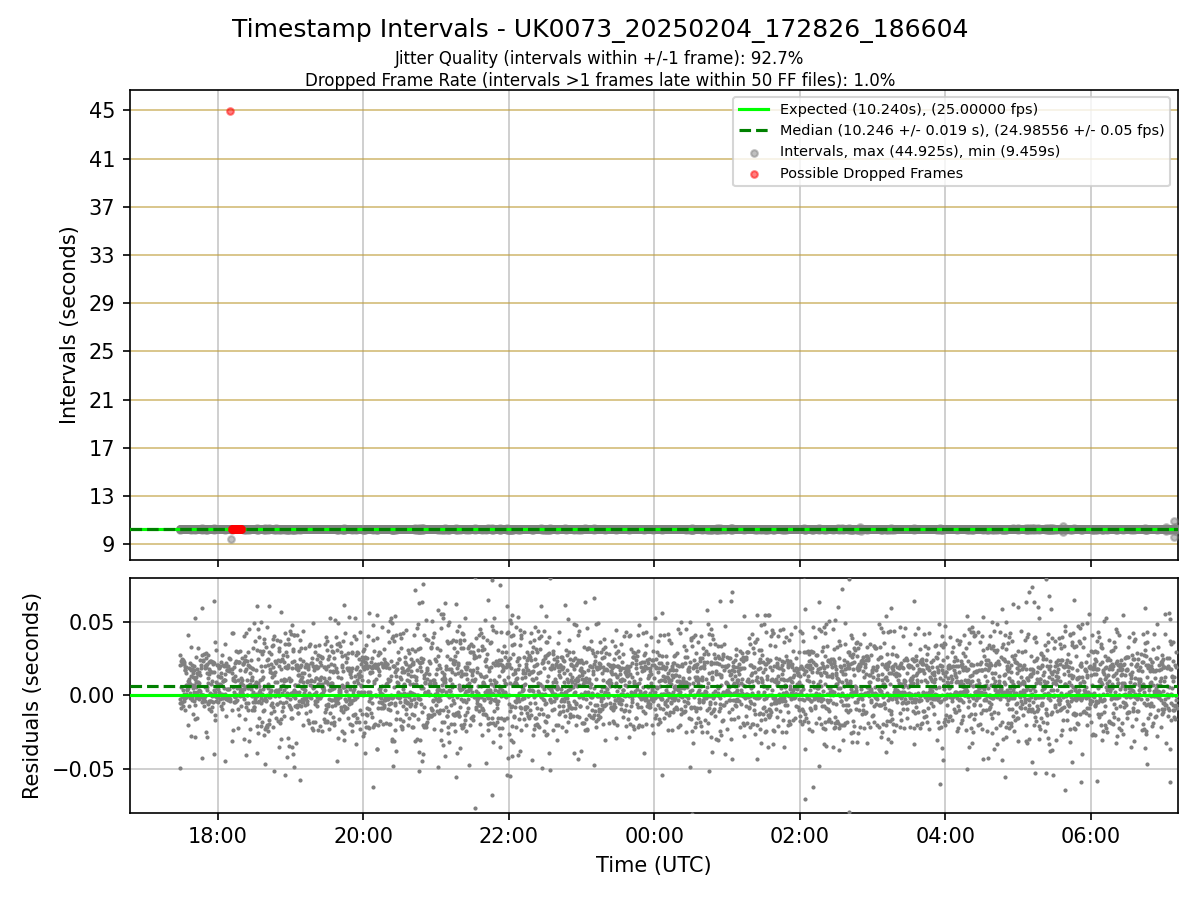
Task: Click the '18:00' x-axis tick label
Action: coord(218,836)
